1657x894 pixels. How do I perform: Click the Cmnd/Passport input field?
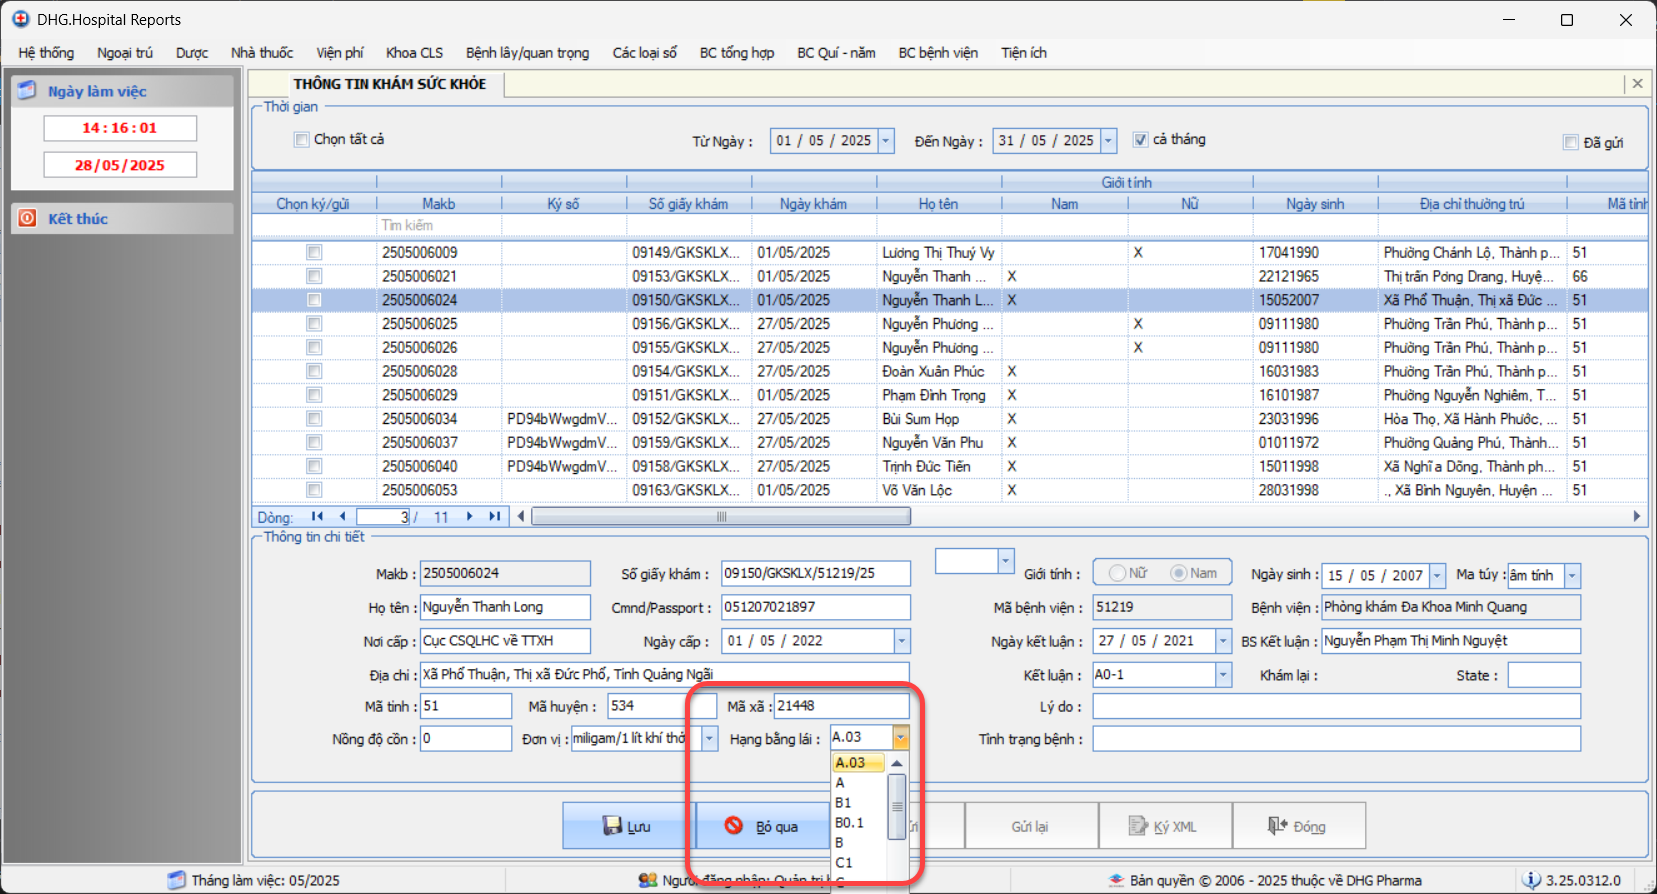[815, 607]
